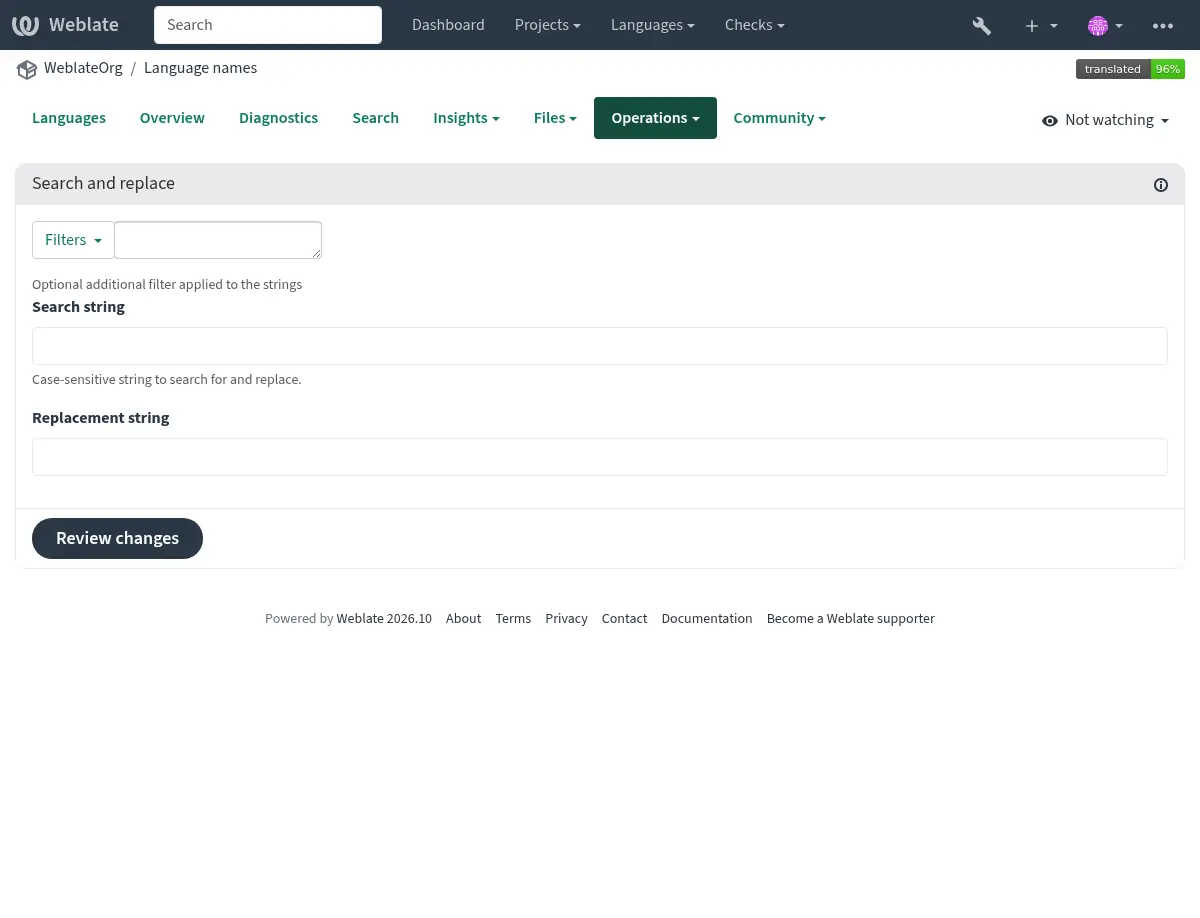
Task: Click into the Replacement string field
Action: 600,457
